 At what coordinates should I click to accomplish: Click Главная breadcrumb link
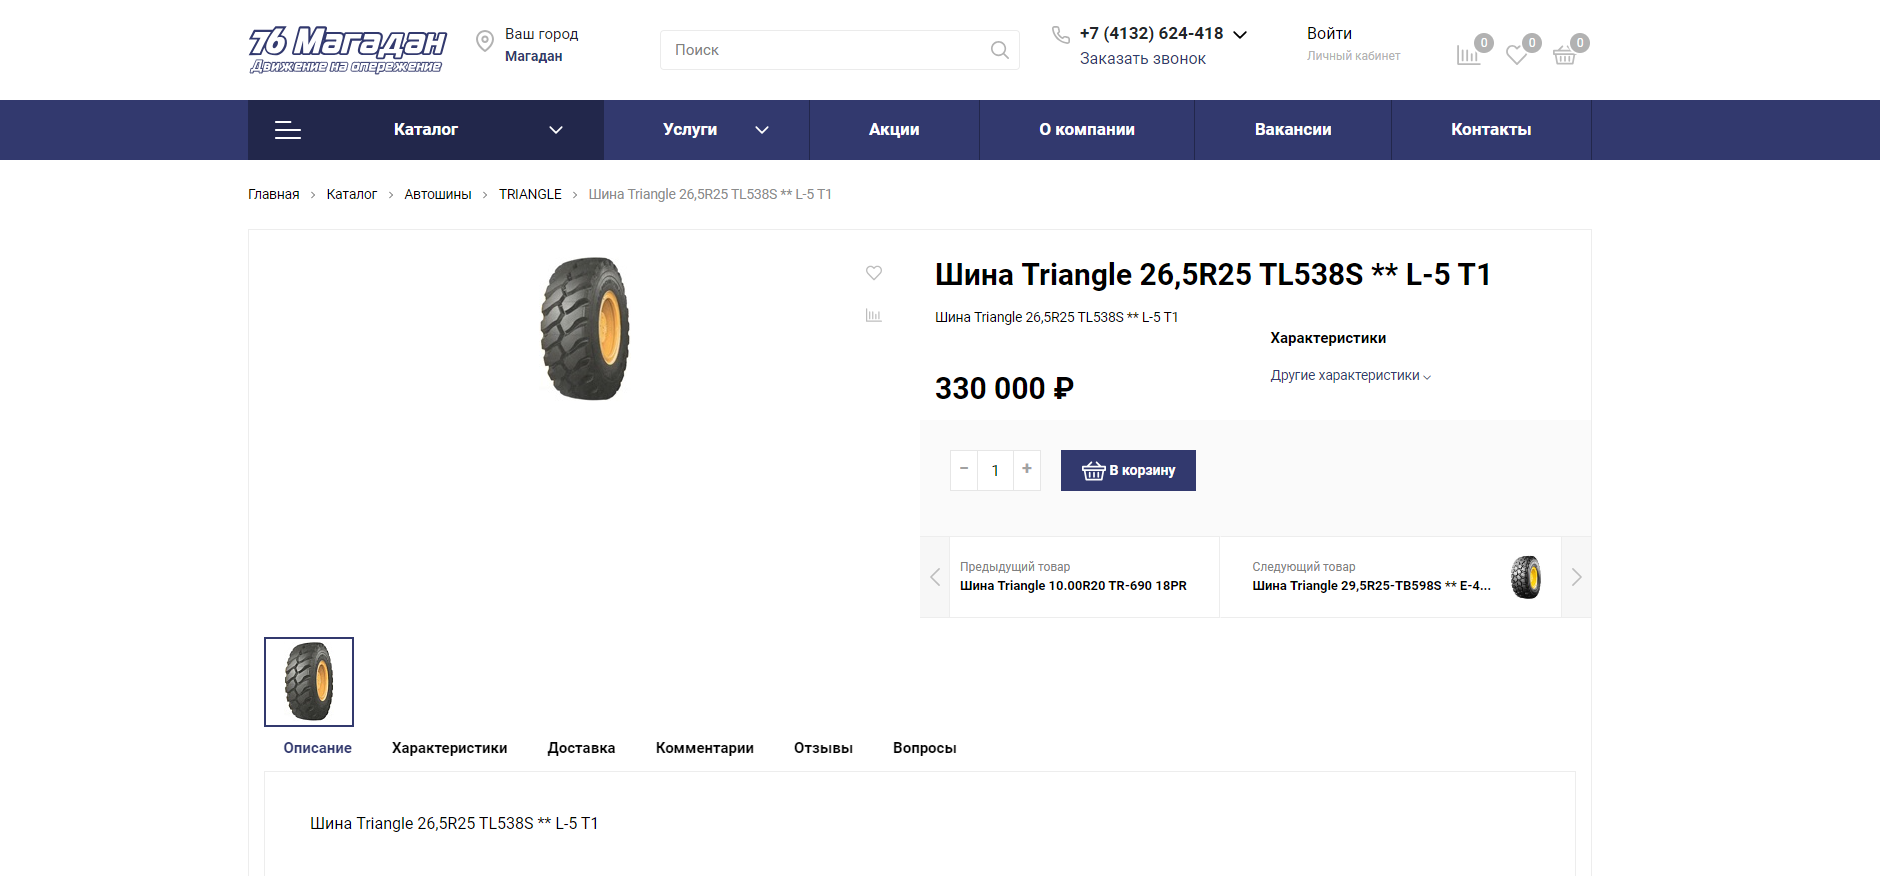[x=274, y=194]
